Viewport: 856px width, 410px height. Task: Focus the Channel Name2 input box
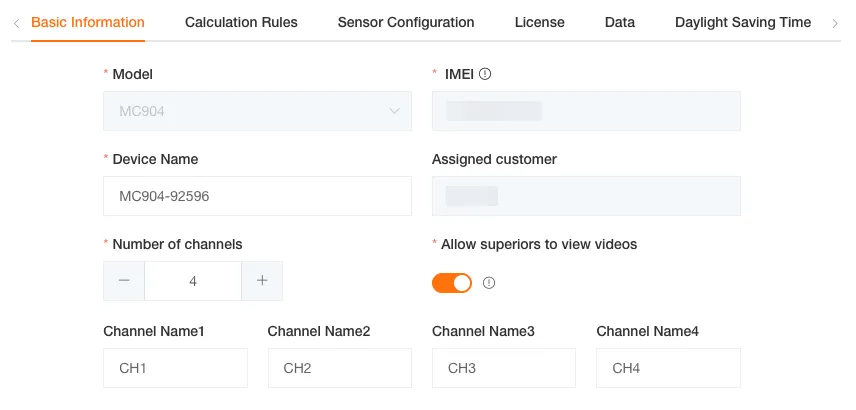(x=339, y=368)
